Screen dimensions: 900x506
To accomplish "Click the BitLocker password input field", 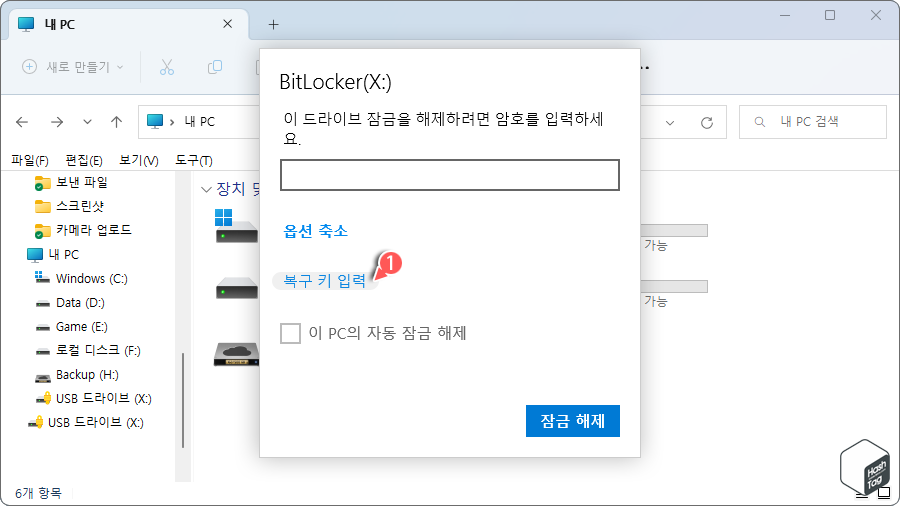I will [450, 175].
